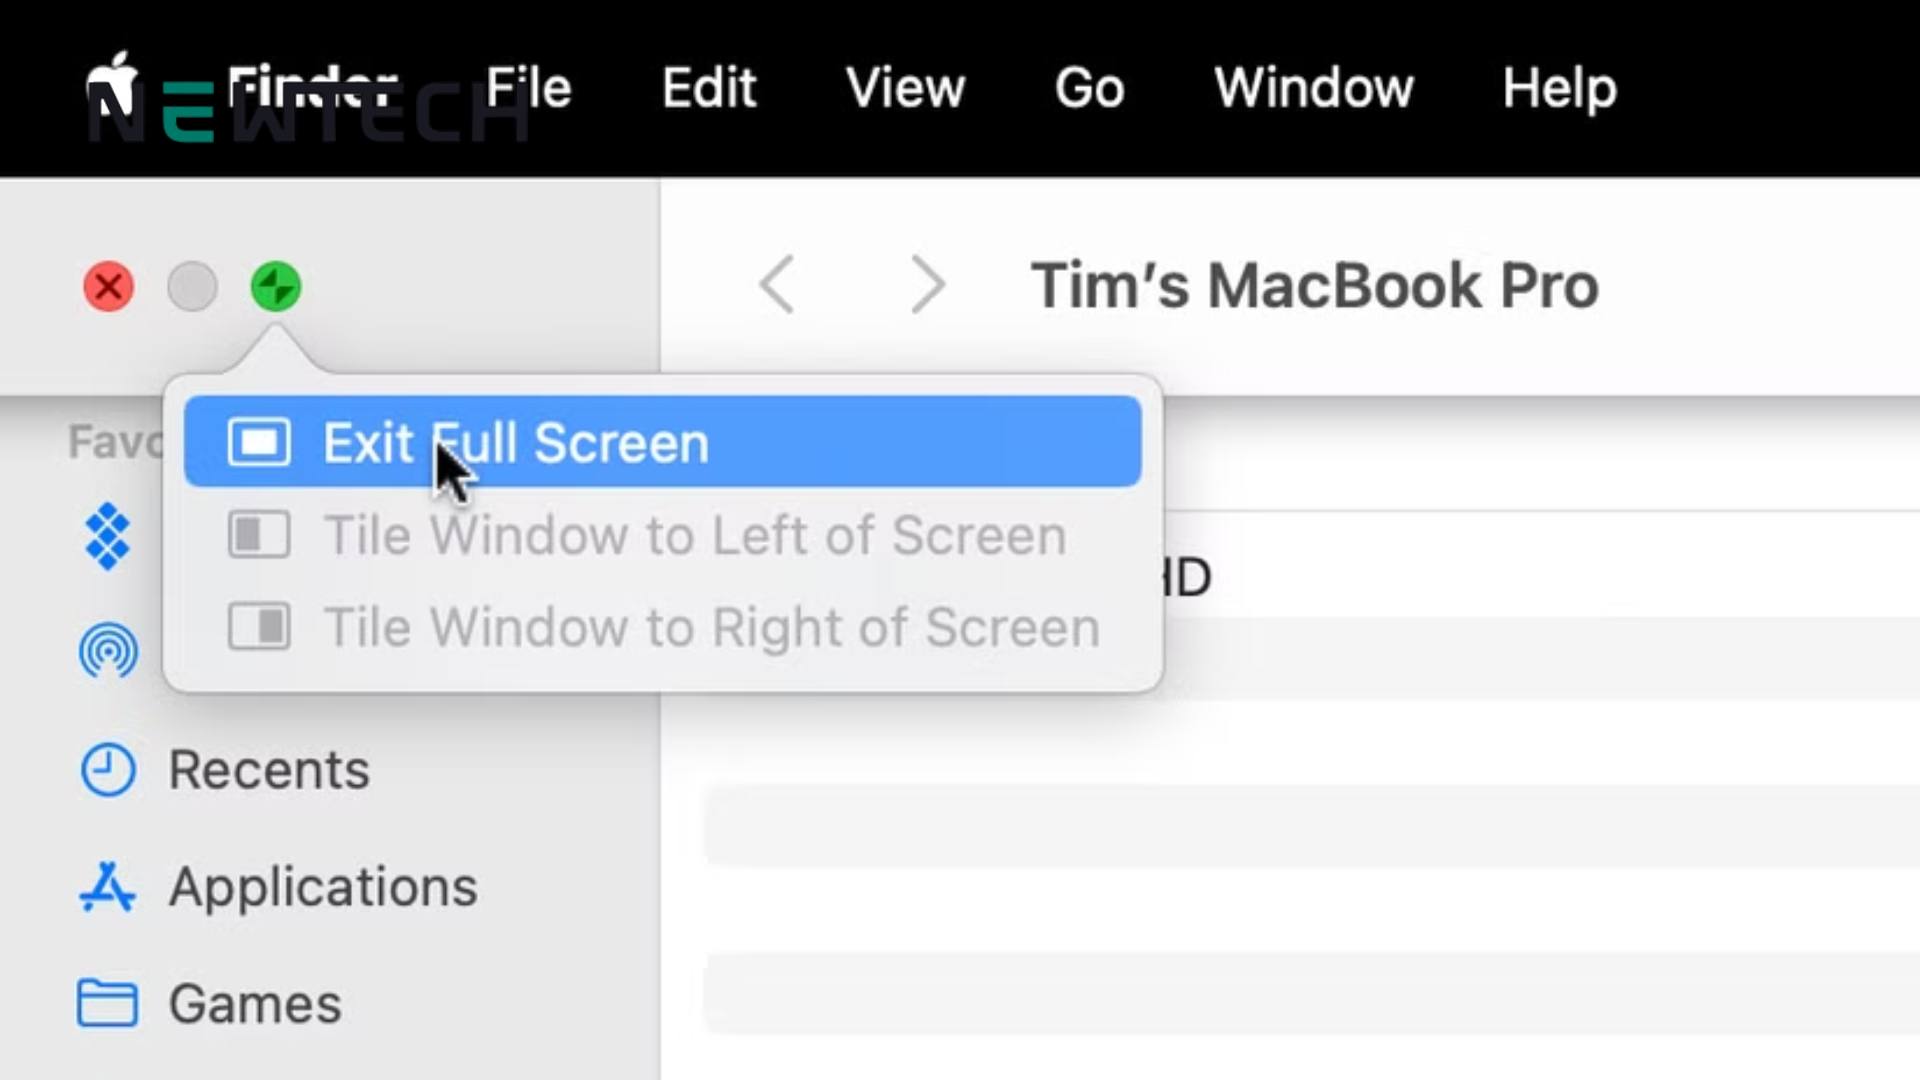The height and width of the screenshot is (1080, 1920).
Task: Go forward with the right chevron
Action: coord(928,285)
